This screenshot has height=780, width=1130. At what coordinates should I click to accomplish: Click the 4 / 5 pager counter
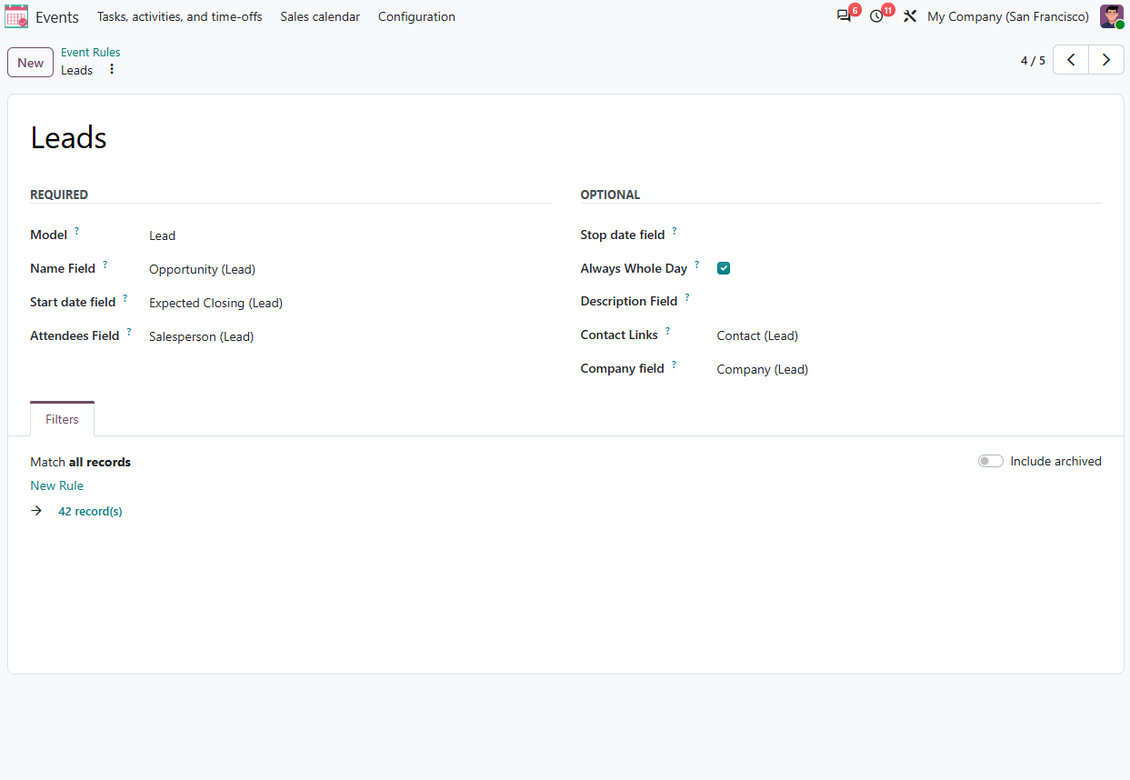[x=1033, y=61]
